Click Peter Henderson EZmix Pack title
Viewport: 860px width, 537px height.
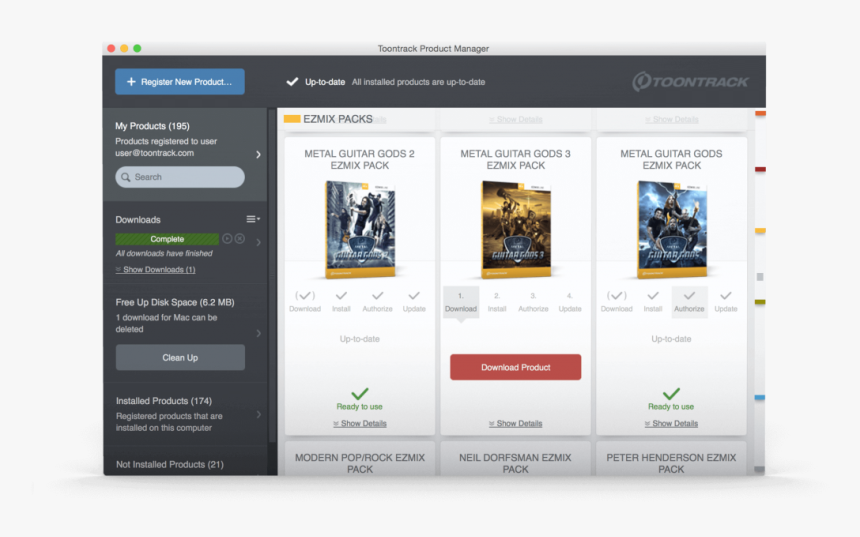[671, 463]
